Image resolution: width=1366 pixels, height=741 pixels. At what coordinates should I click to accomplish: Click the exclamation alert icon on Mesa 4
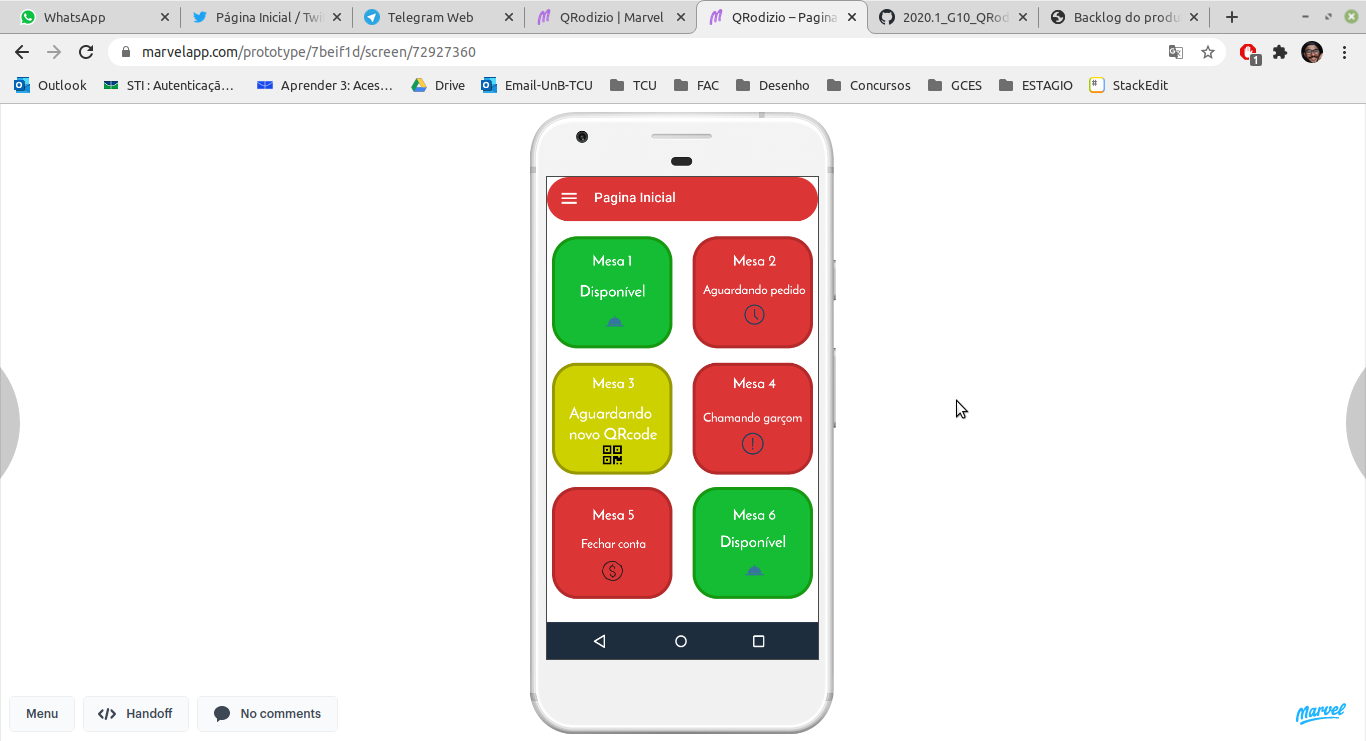pyautogui.click(x=753, y=444)
